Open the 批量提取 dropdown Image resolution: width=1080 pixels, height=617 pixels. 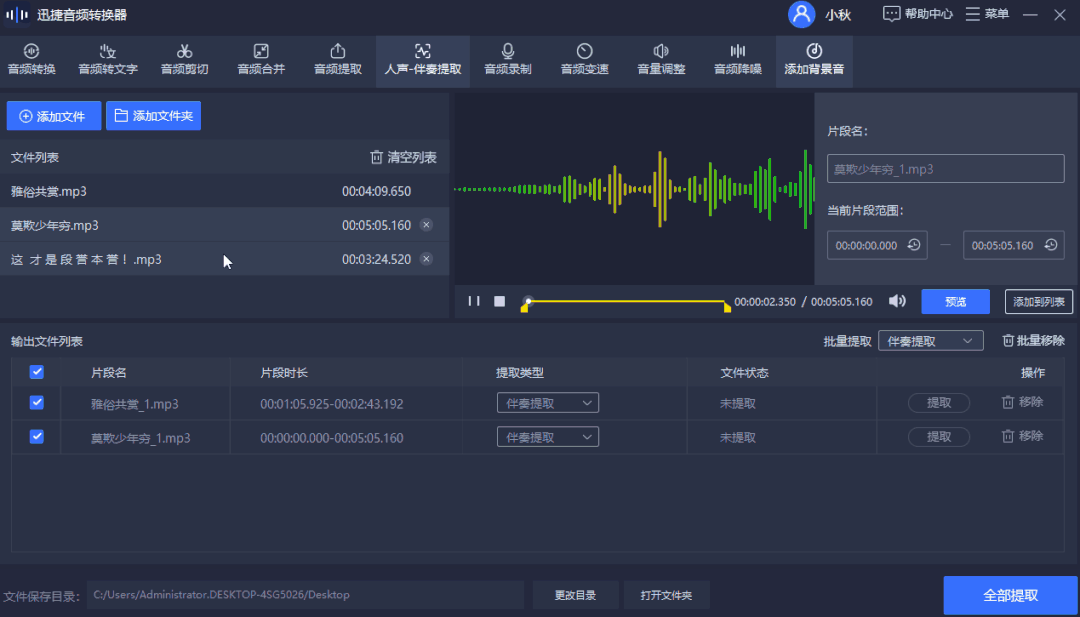click(x=931, y=341)
